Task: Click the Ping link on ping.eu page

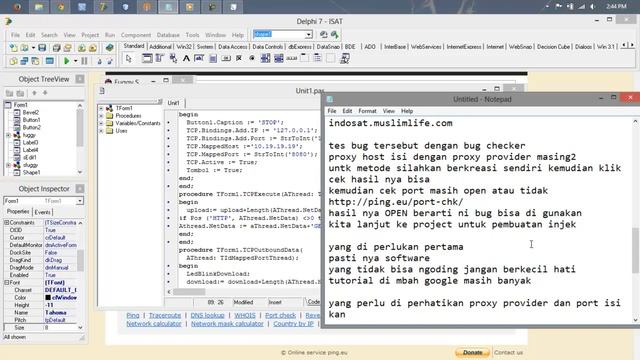Action: pyautogui.click(x=133, y=316)
